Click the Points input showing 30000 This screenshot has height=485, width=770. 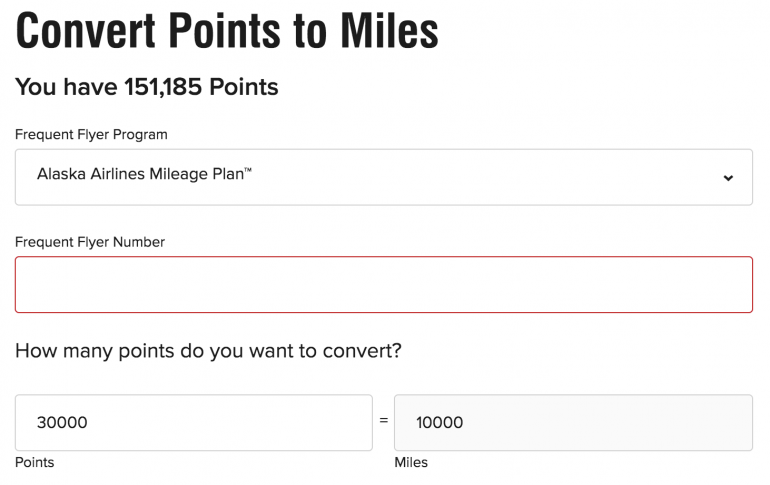tap(194, 423)
